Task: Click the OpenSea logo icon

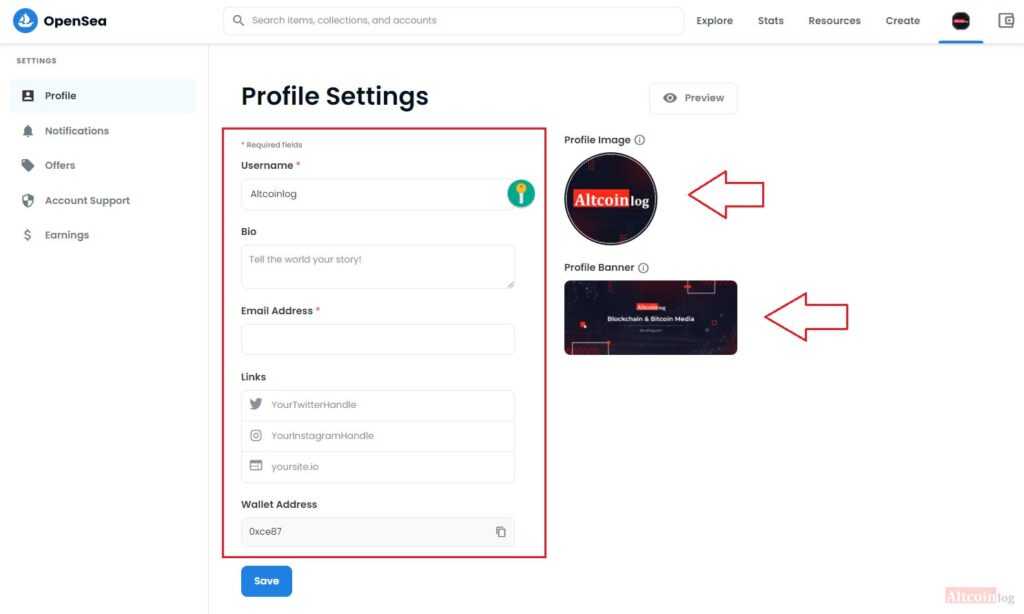Action: click(25, 20)
